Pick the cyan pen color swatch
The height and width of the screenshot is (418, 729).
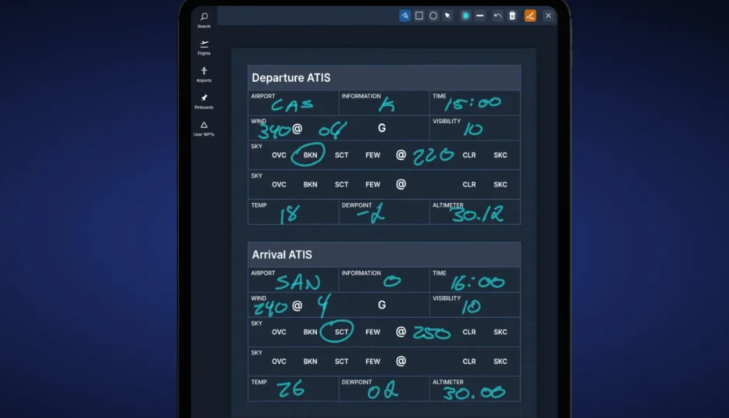pyautogui.click(x=466, y=16)
